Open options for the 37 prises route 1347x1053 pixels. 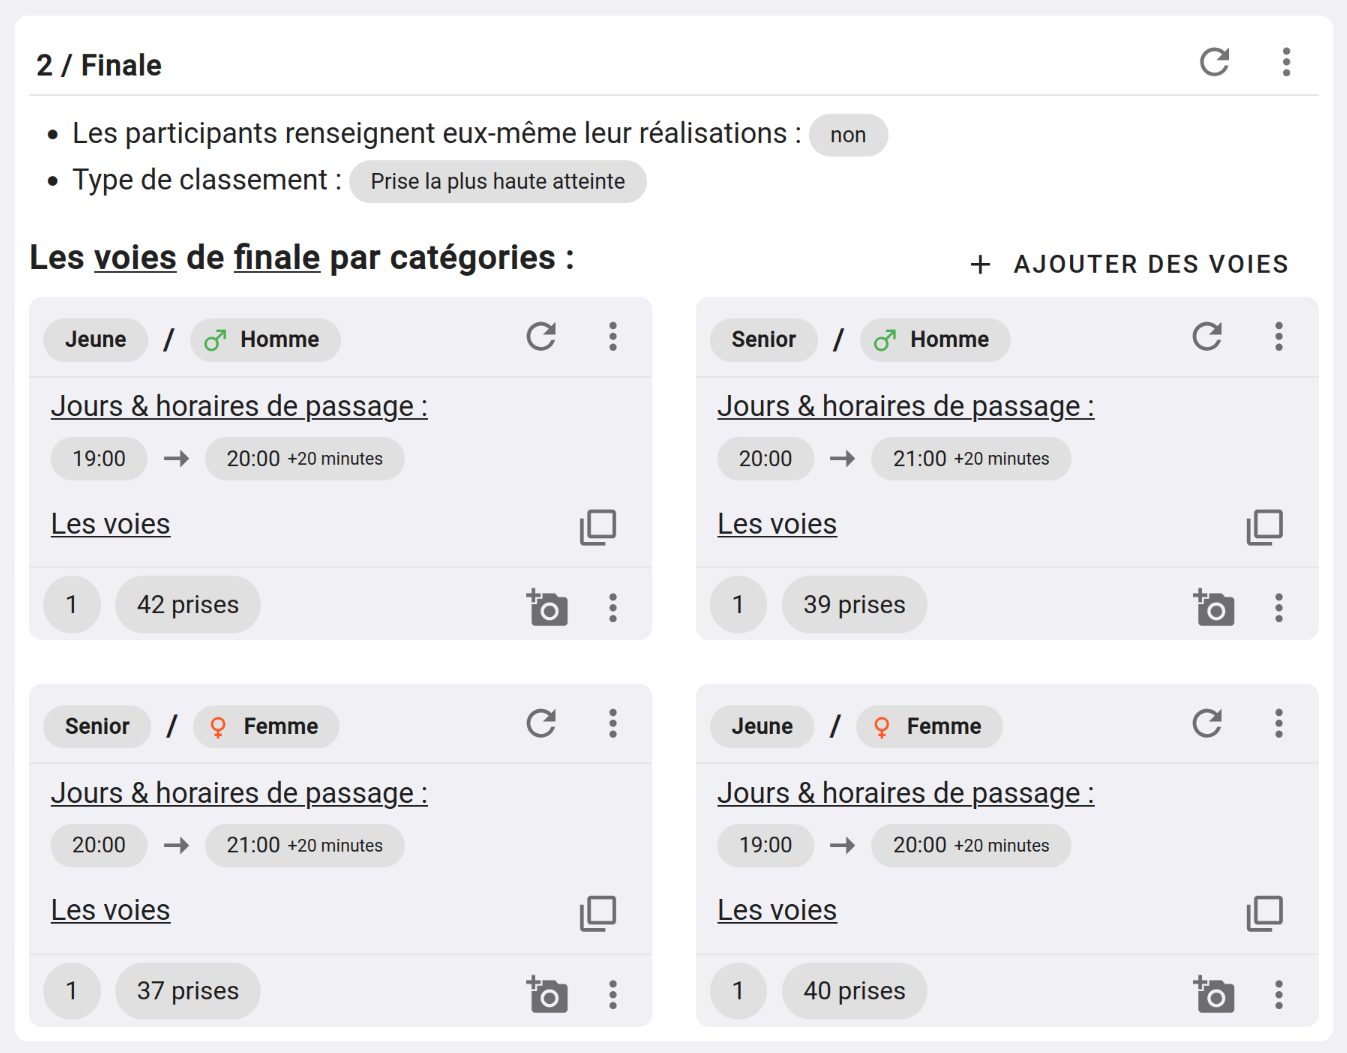tap(613, 994)
